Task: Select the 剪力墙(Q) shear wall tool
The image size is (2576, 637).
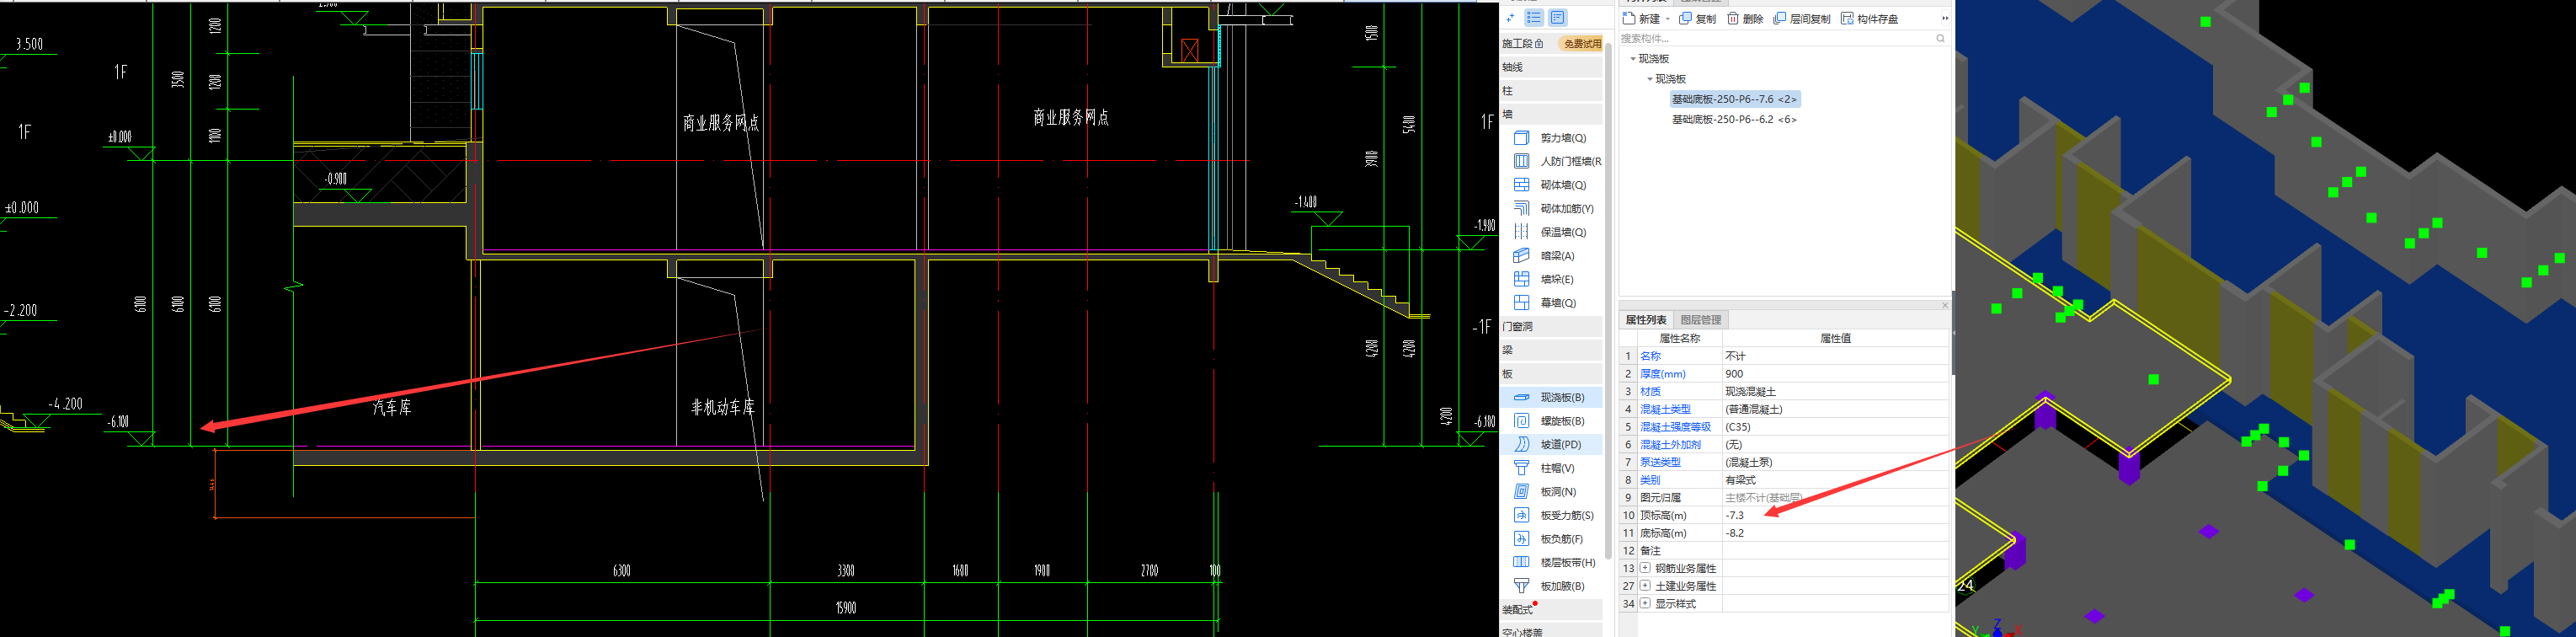Action: click(1551, 138)
